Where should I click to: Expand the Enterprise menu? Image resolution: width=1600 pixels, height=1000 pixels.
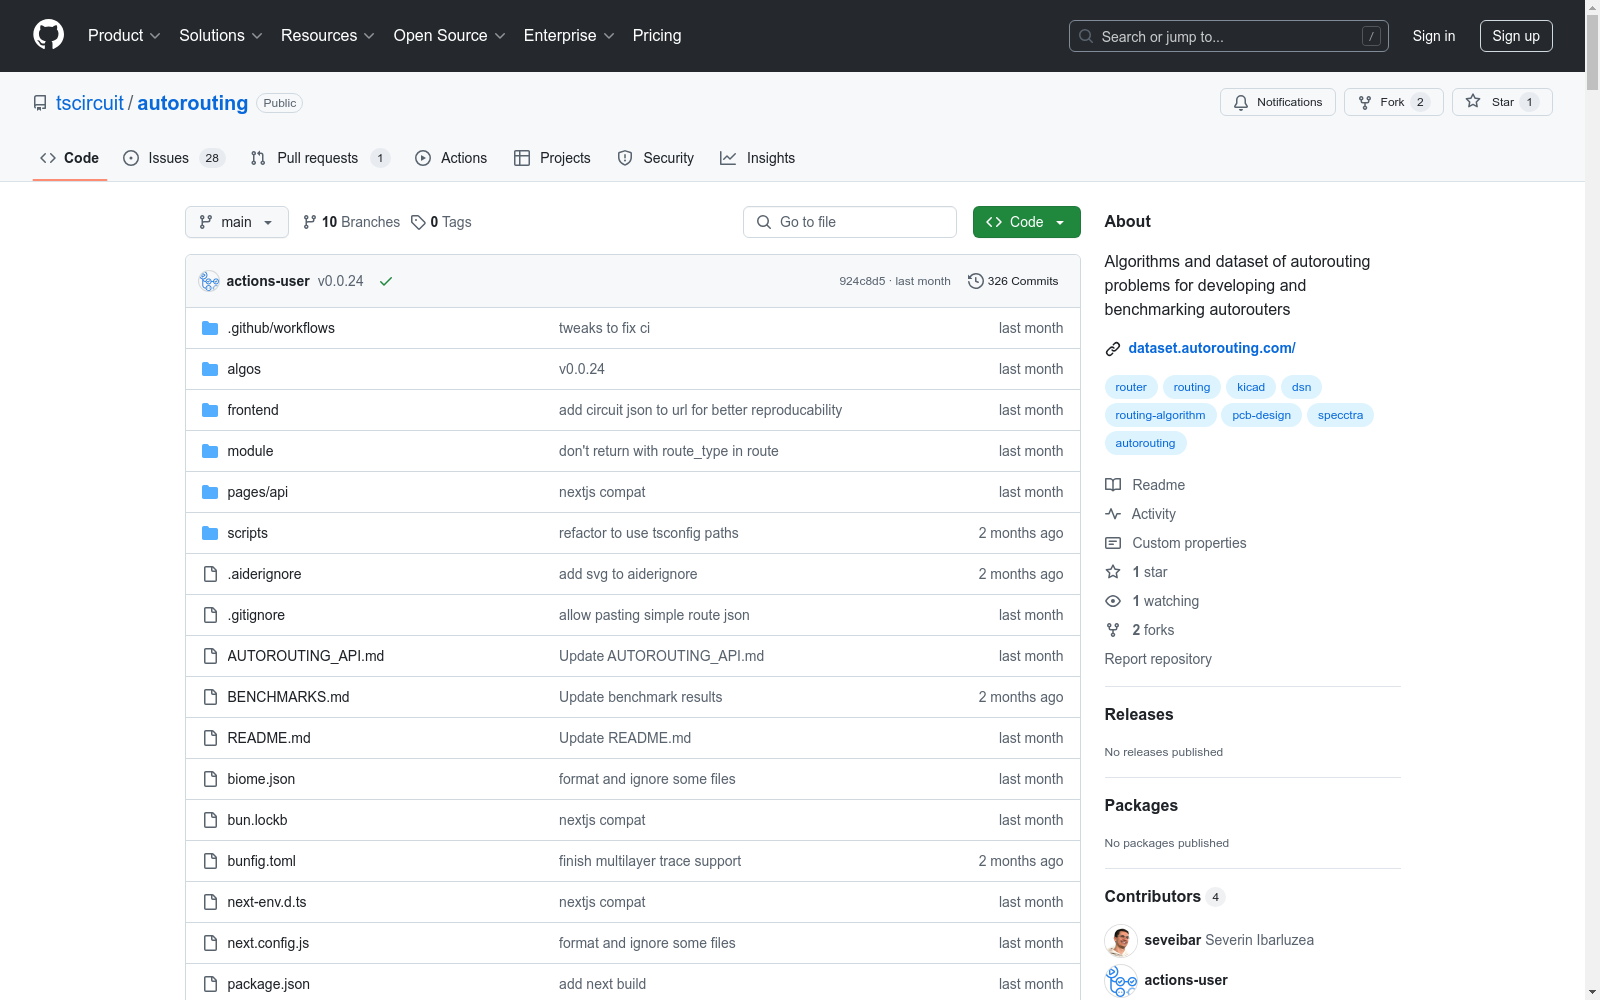(x=569, y=36)
